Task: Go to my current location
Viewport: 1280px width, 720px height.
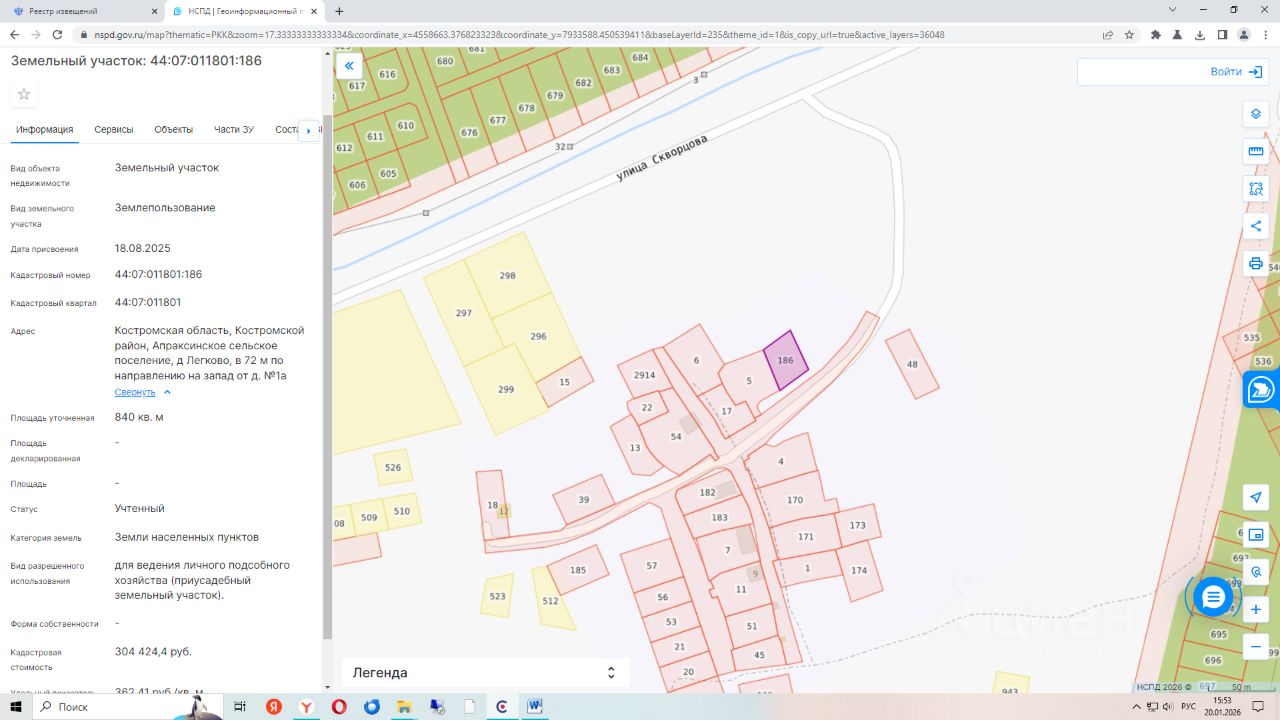Action: click(1256, 497)
